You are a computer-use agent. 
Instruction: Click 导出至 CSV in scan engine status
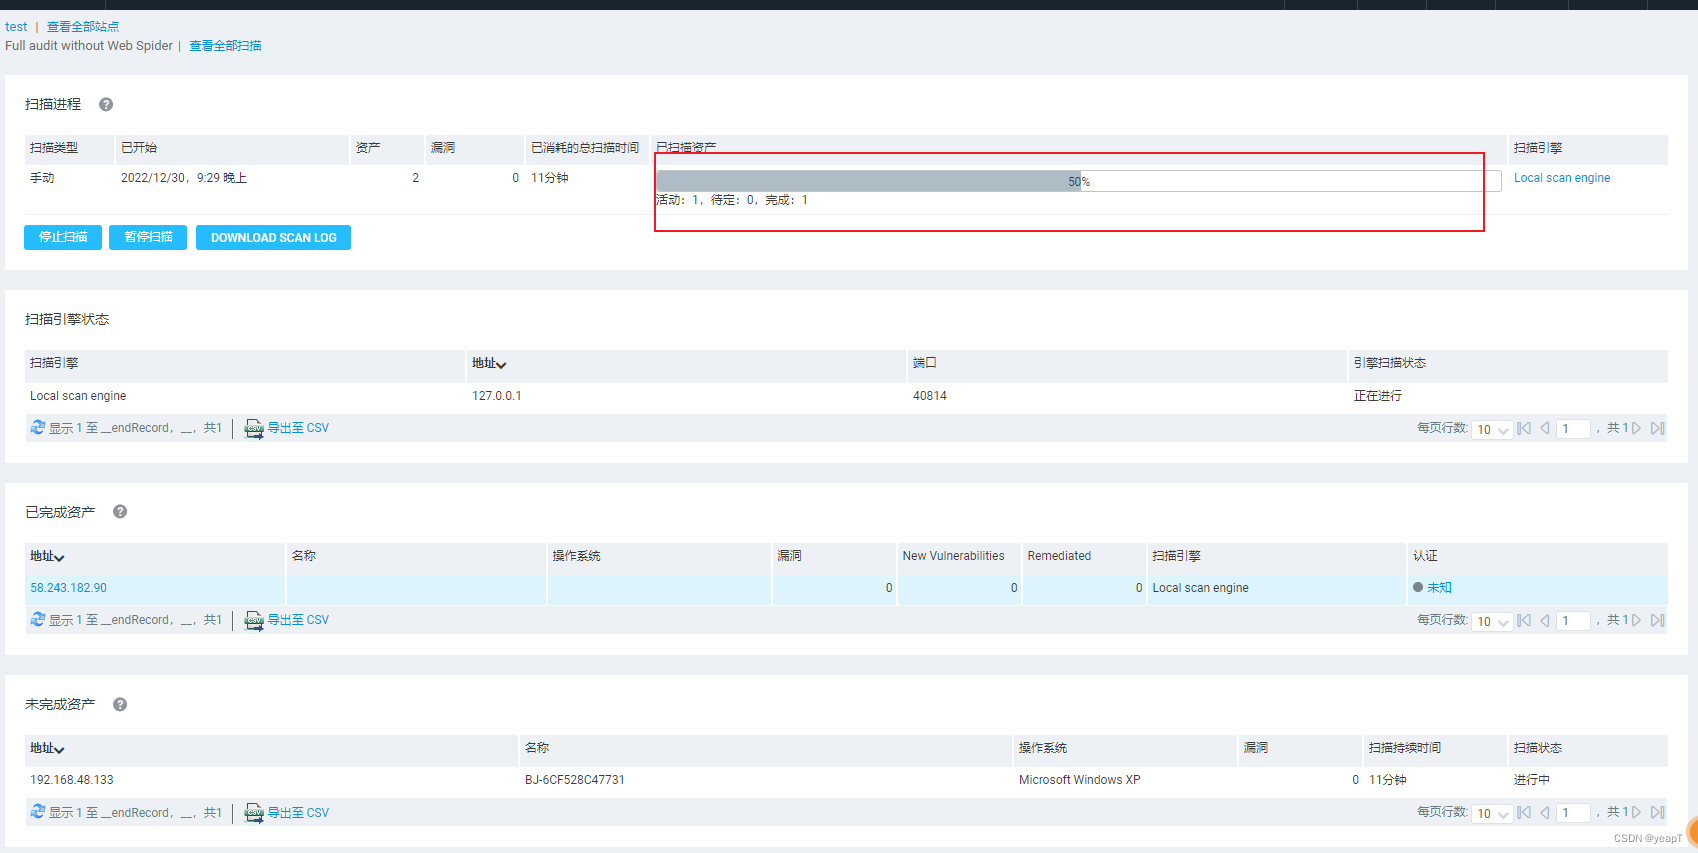click(x=298, y=428)
